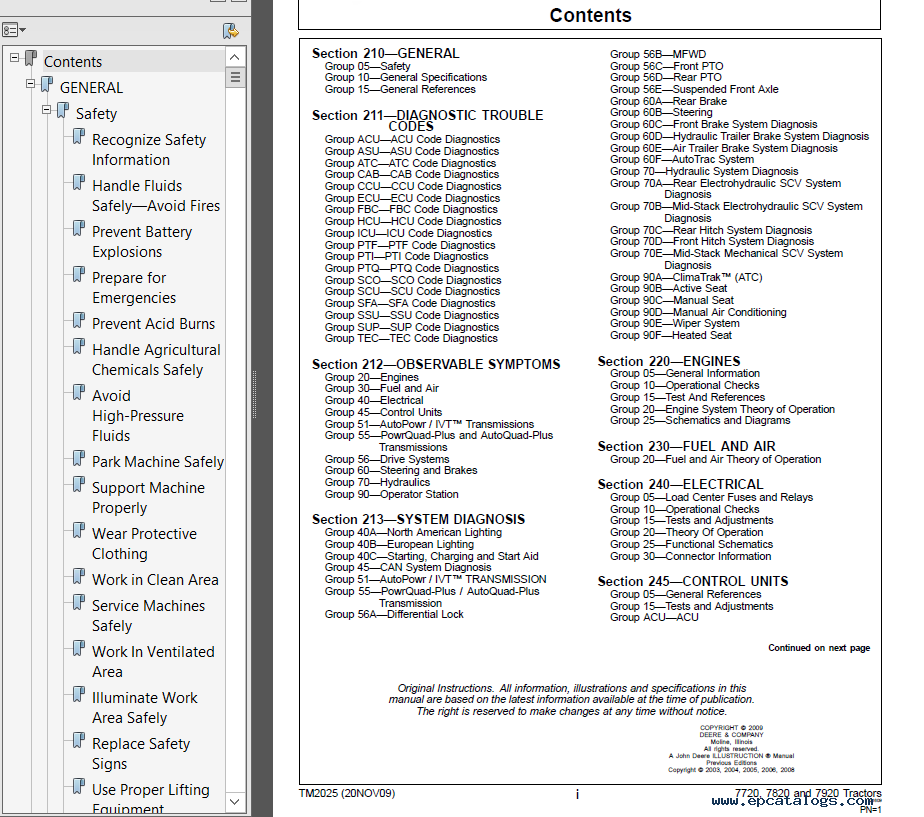Click Section 212—OBSERVABLE SYMPTOMS heading

(436, 364)
